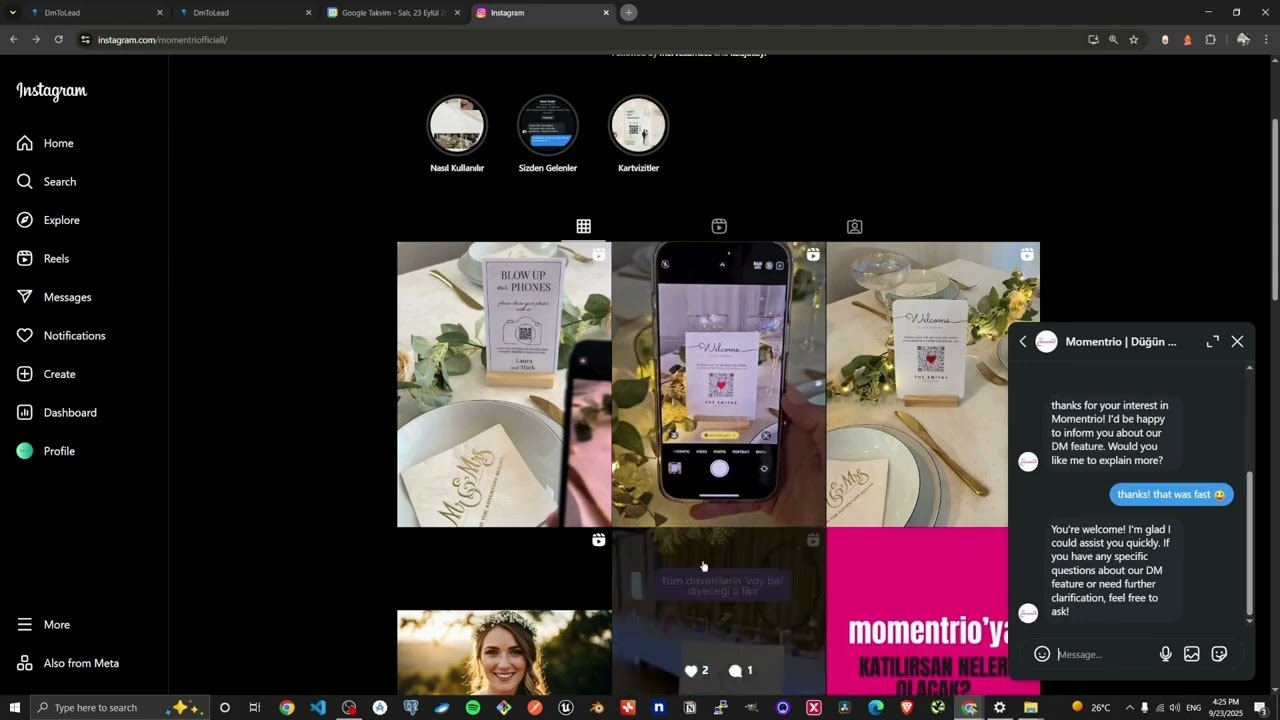Open the browser profile avatar
This screenshot has height=720, width=1280.
click(1243, 40)
